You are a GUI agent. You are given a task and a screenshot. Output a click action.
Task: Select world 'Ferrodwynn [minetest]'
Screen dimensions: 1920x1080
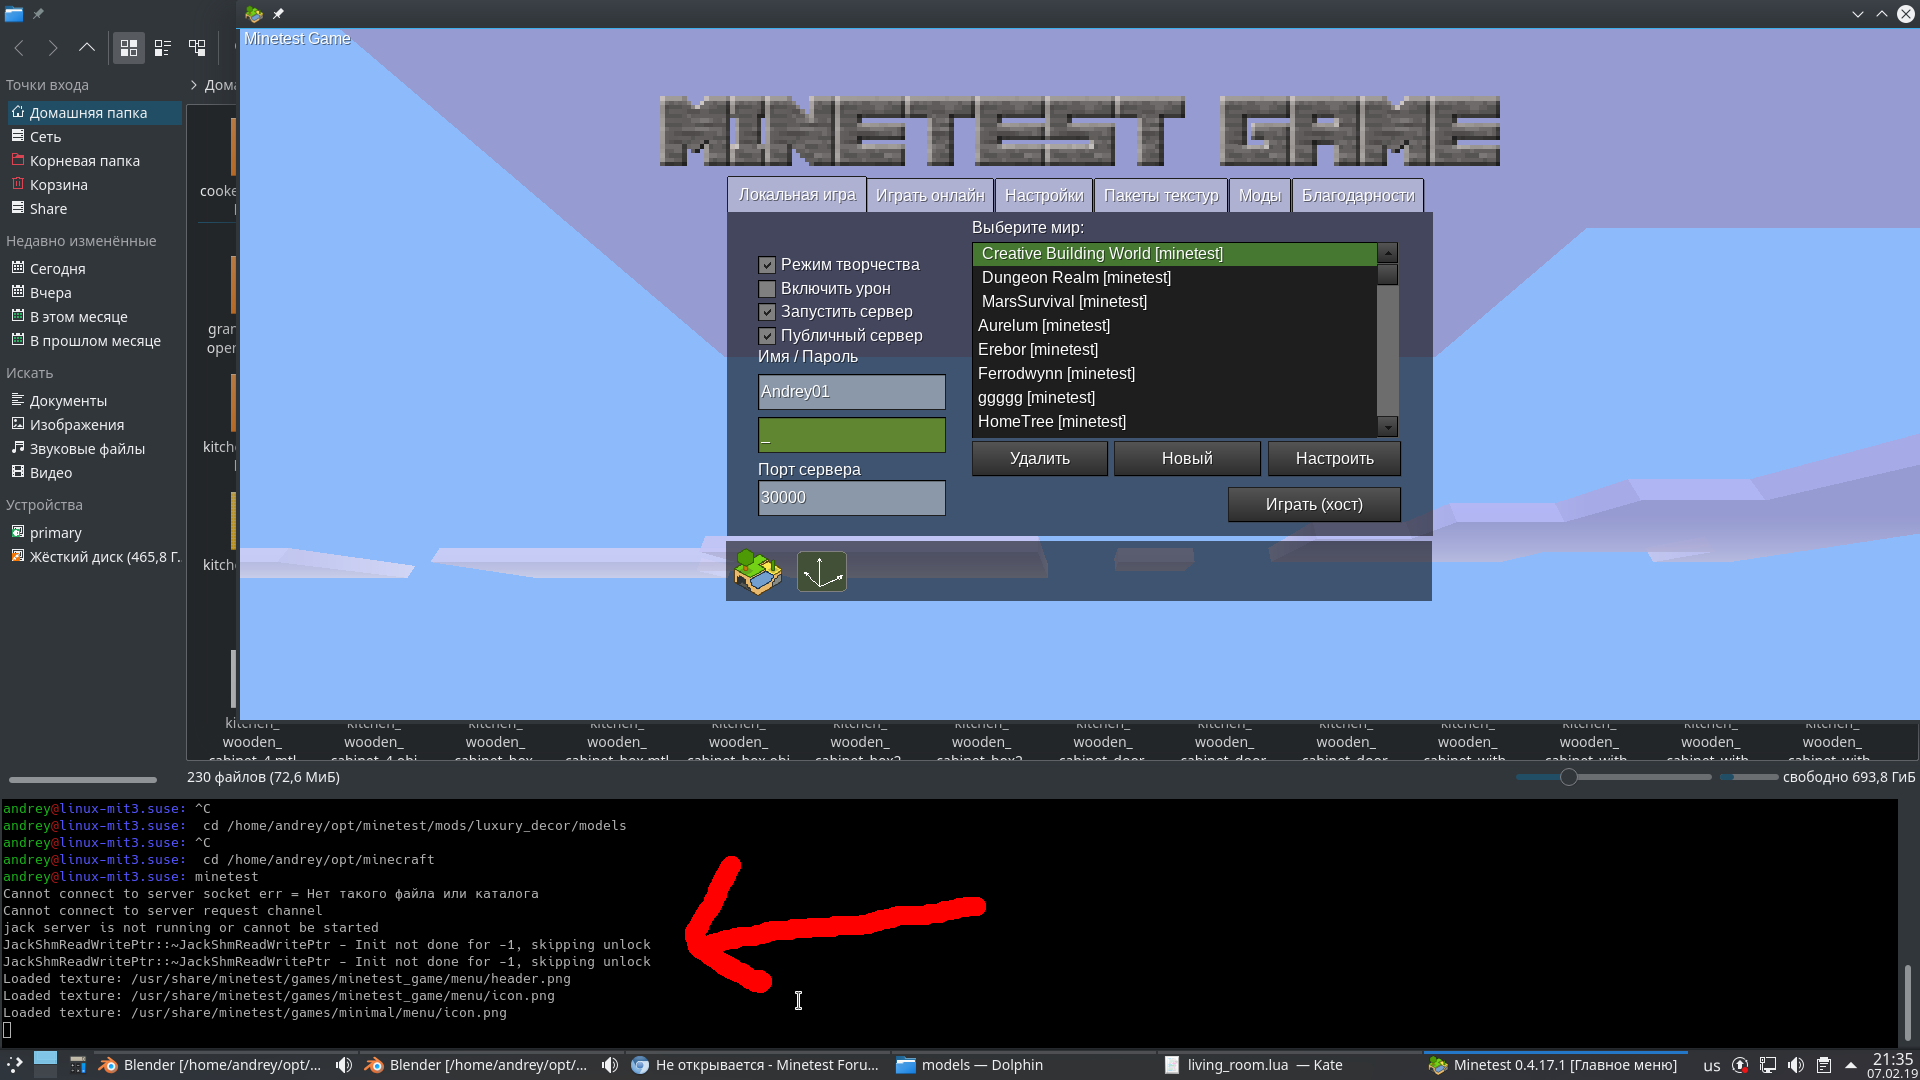(1174, 374)
